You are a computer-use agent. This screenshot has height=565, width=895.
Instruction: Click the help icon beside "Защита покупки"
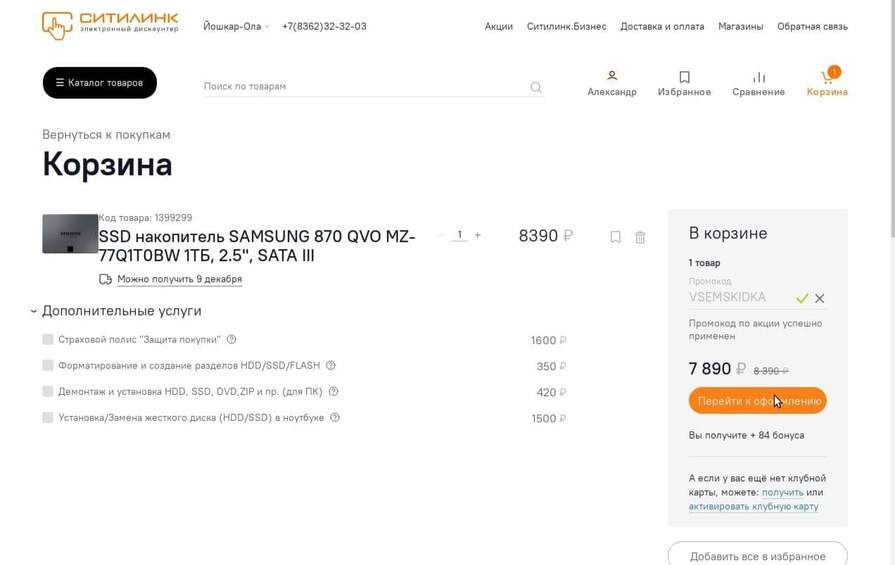click(x=232, y=340)
